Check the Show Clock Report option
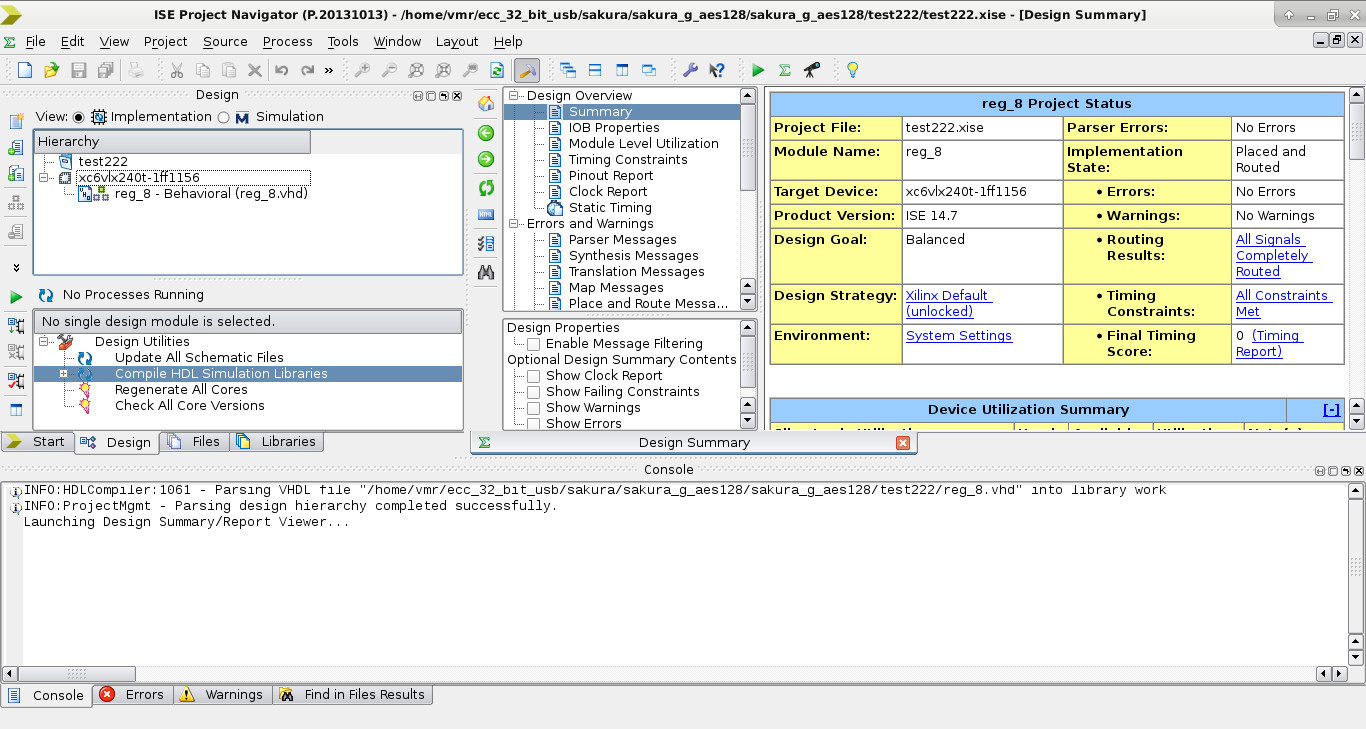This screenshot has height=729, width=1366. point(534,376)
